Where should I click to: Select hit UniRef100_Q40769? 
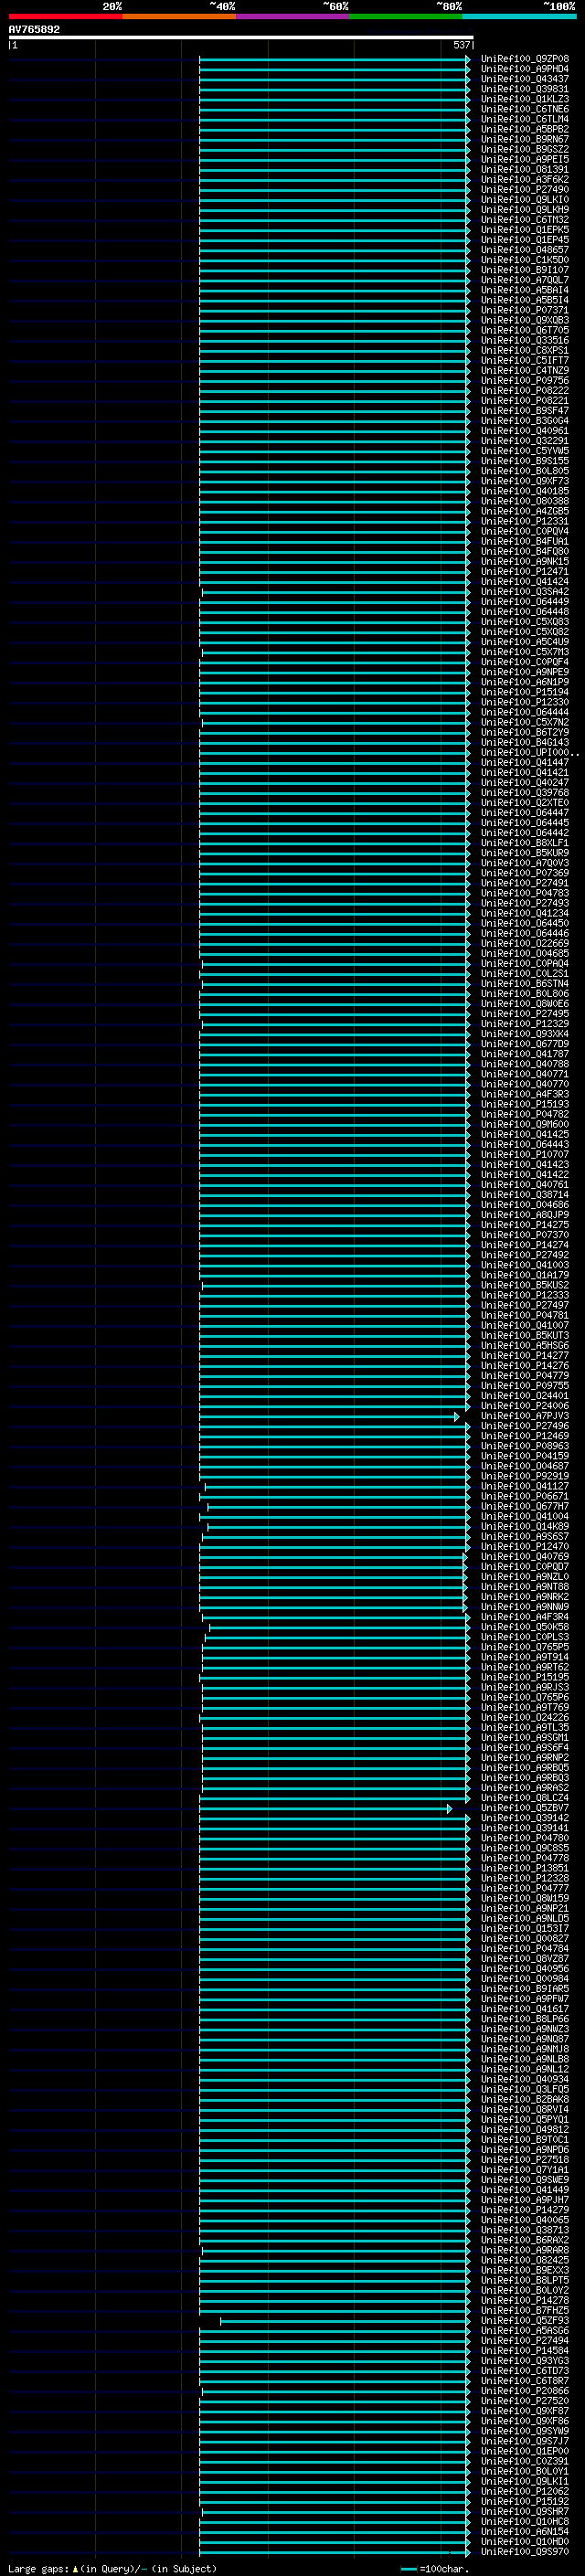point(524,1556)
